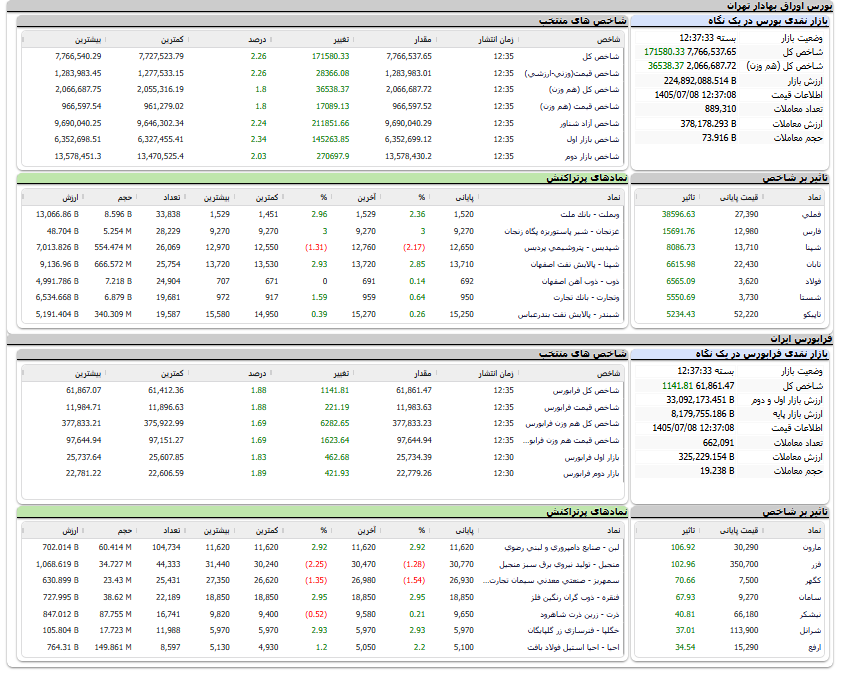Select بازار اول فرابورس index row

(323, 458)
